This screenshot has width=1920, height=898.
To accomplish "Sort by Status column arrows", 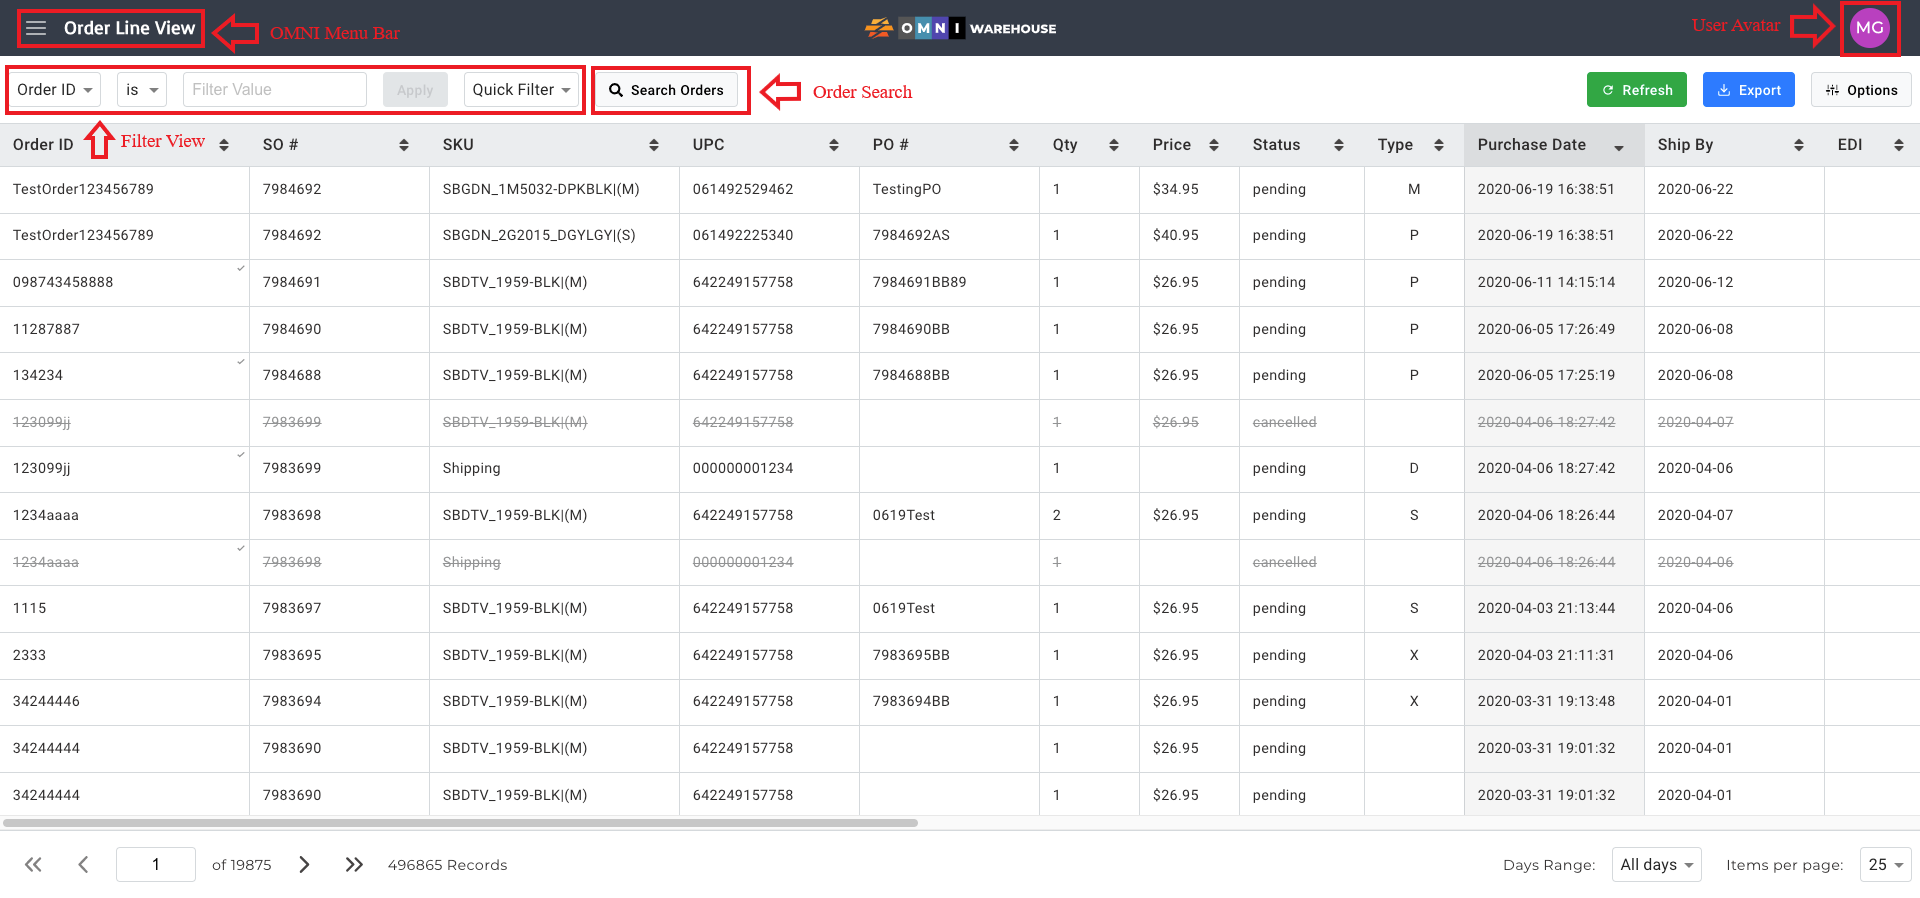I will coord(1339,145).
